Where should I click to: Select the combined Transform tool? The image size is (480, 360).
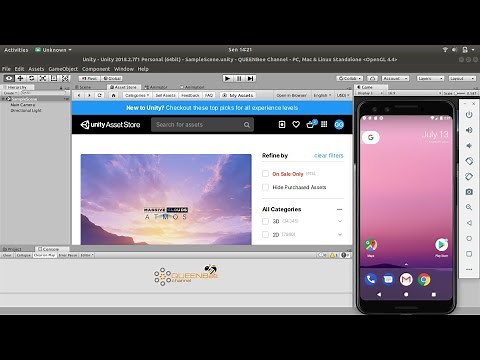point(65,78)
